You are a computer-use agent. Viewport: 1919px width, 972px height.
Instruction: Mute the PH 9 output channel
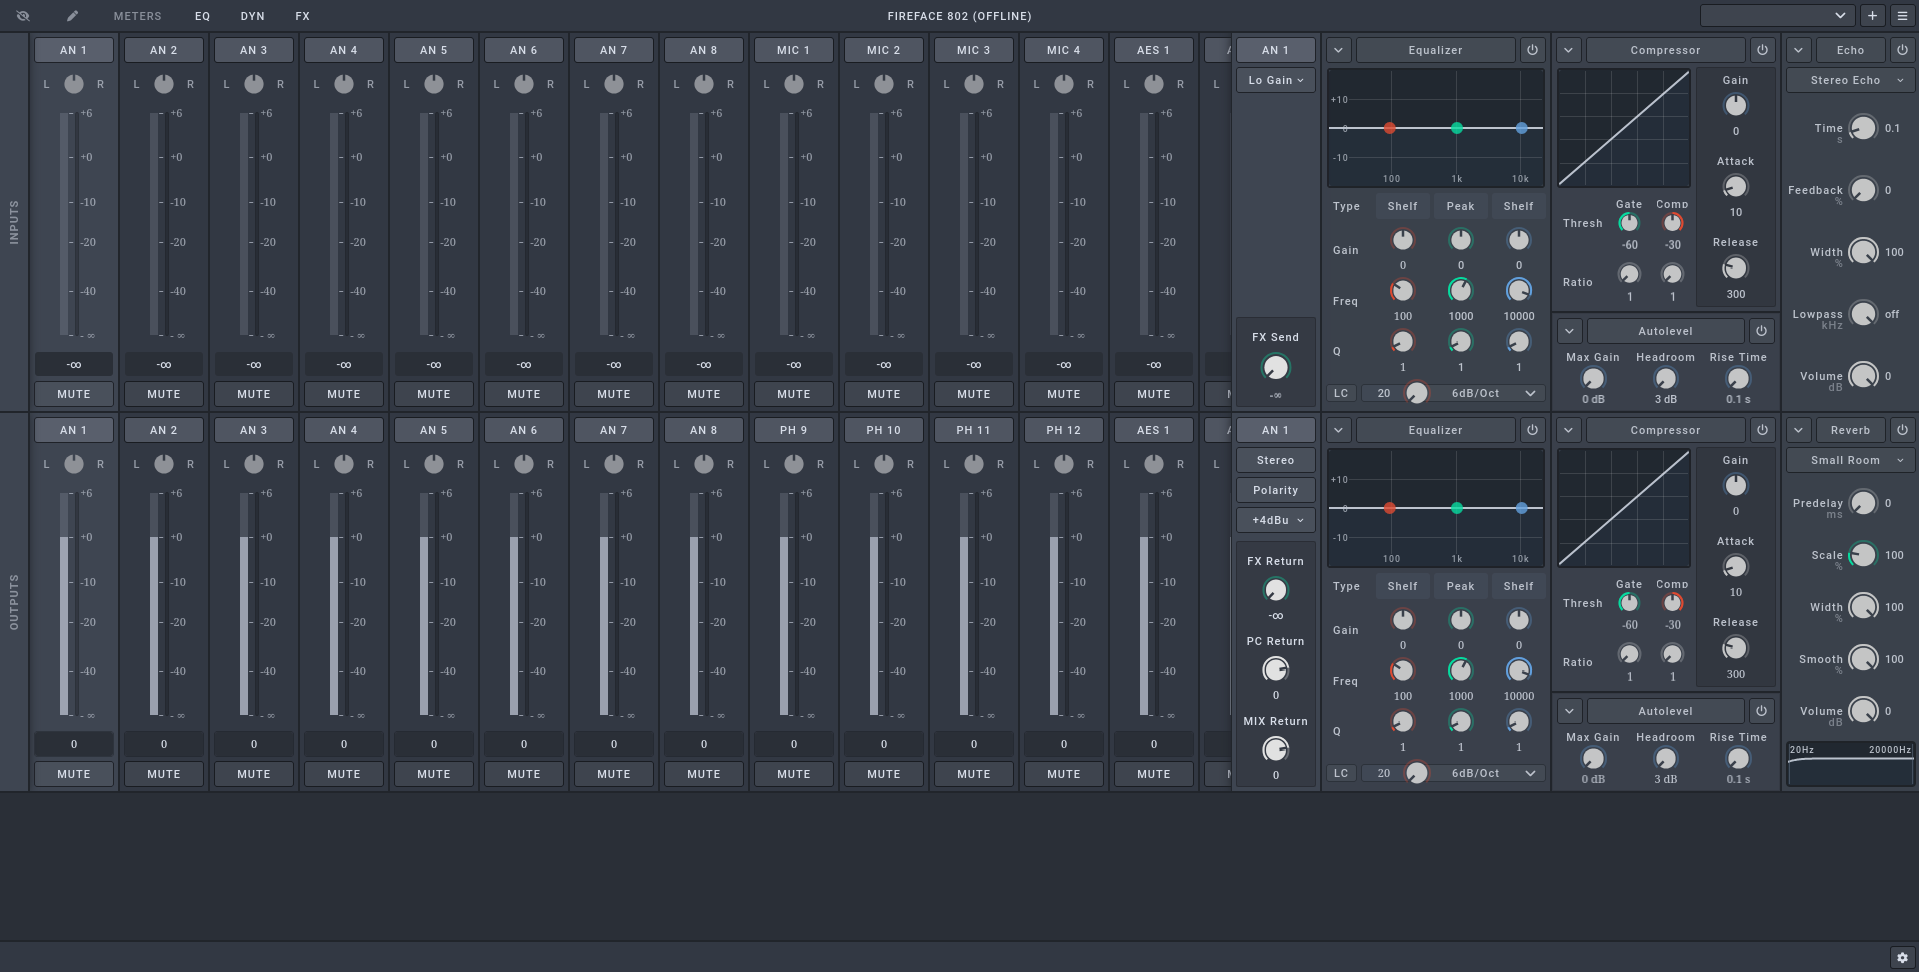794,774
